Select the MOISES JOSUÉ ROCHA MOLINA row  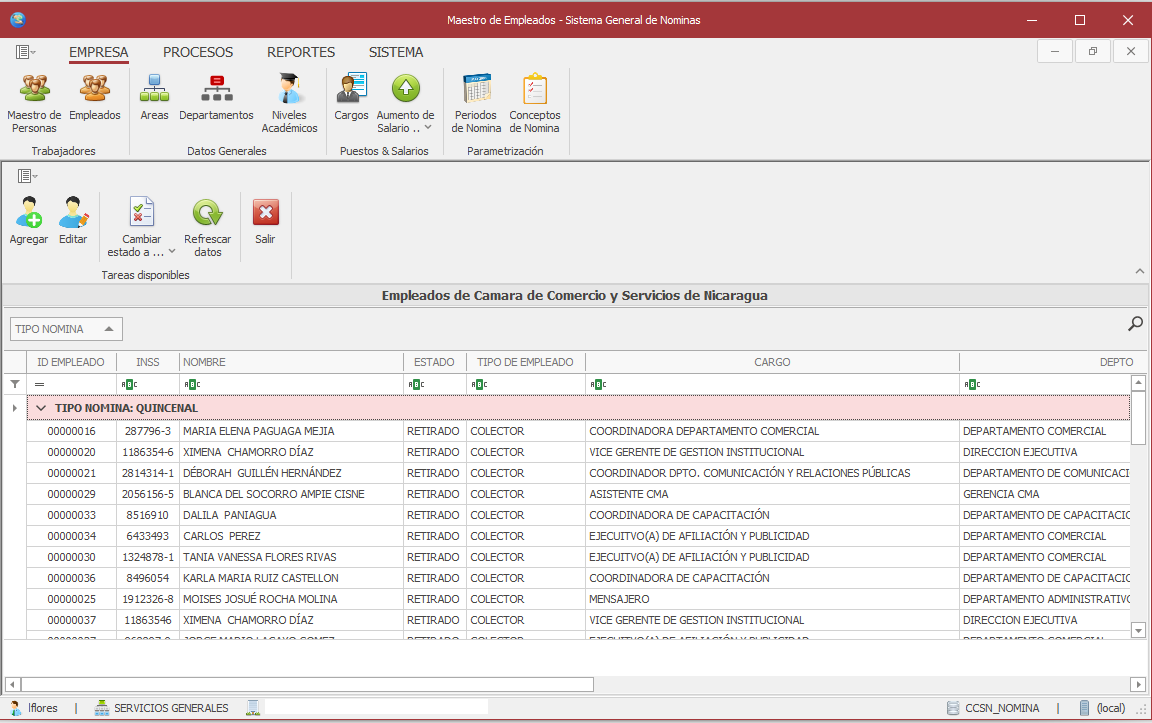[578, 599]
